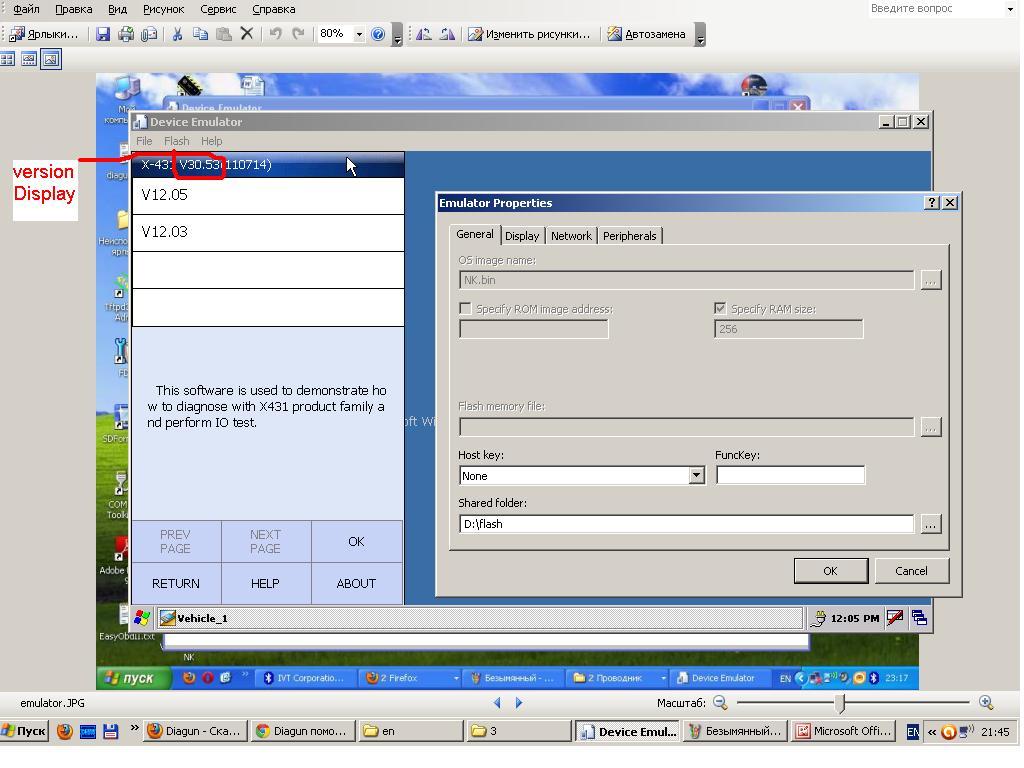Click the Масштаб zoom slider handle
The width and height of the screenshot is (1024, 768).
click(840, 703)
